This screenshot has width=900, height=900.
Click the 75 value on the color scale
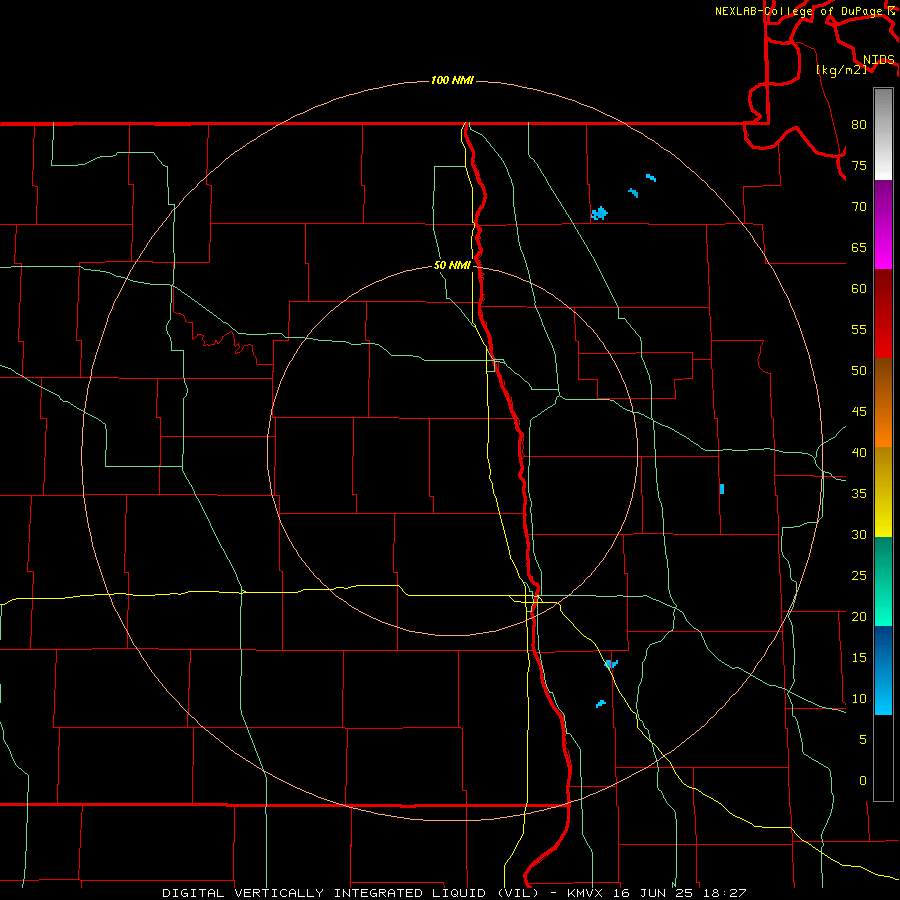click(x=859, y=165)
